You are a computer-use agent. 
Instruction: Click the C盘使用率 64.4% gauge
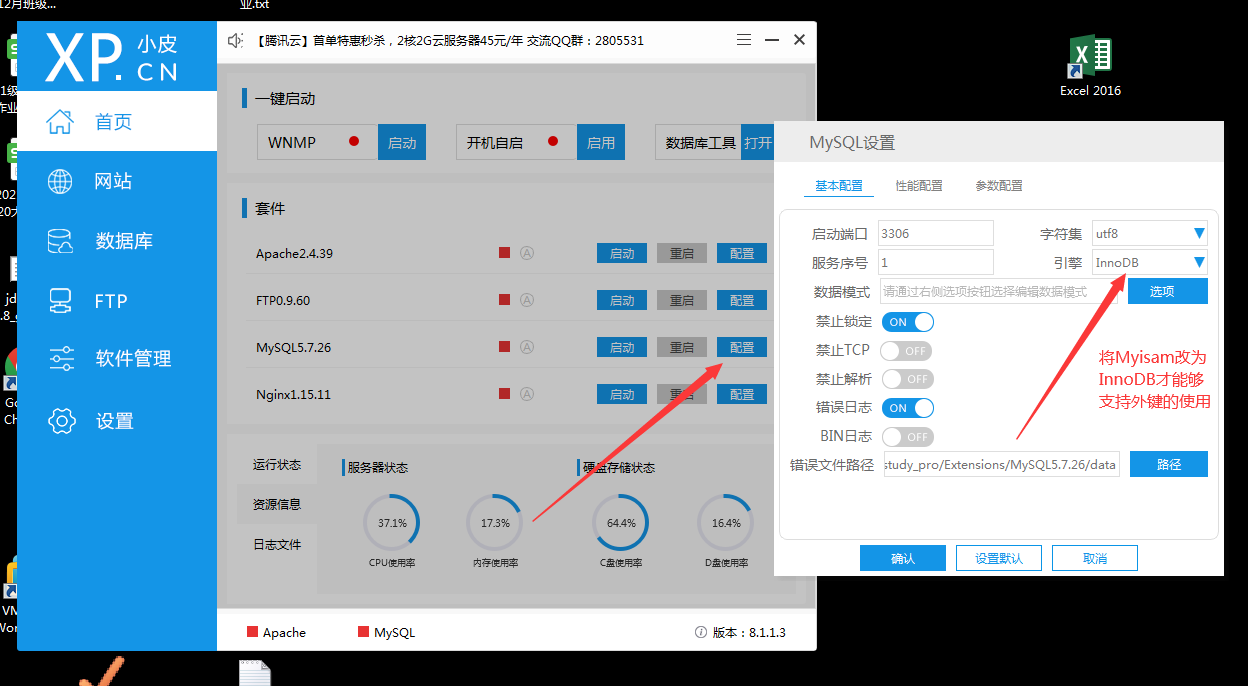pyautogui.click(x=621, y=523)
